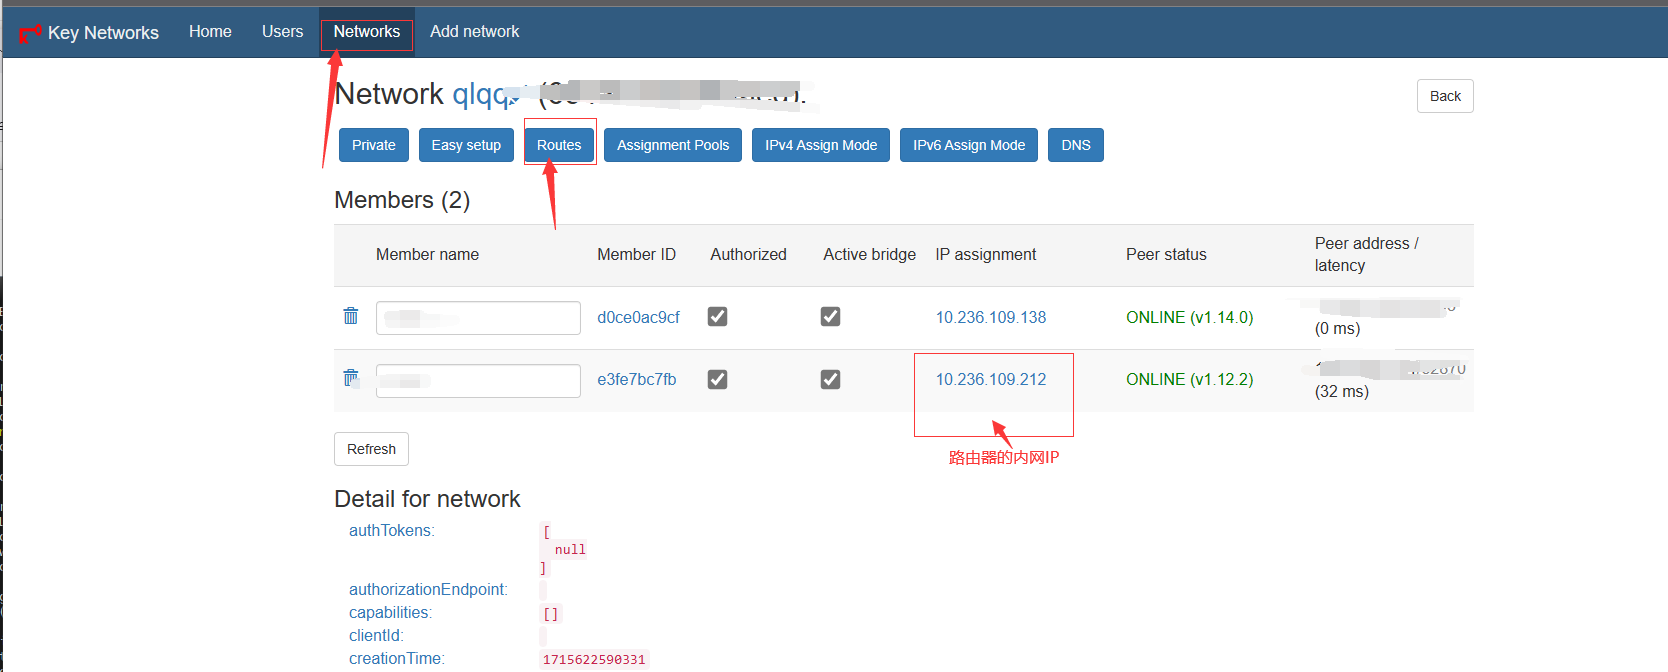Select Add network in navbar
Viewport: 1668px width, 672px height.
[474, 32]
